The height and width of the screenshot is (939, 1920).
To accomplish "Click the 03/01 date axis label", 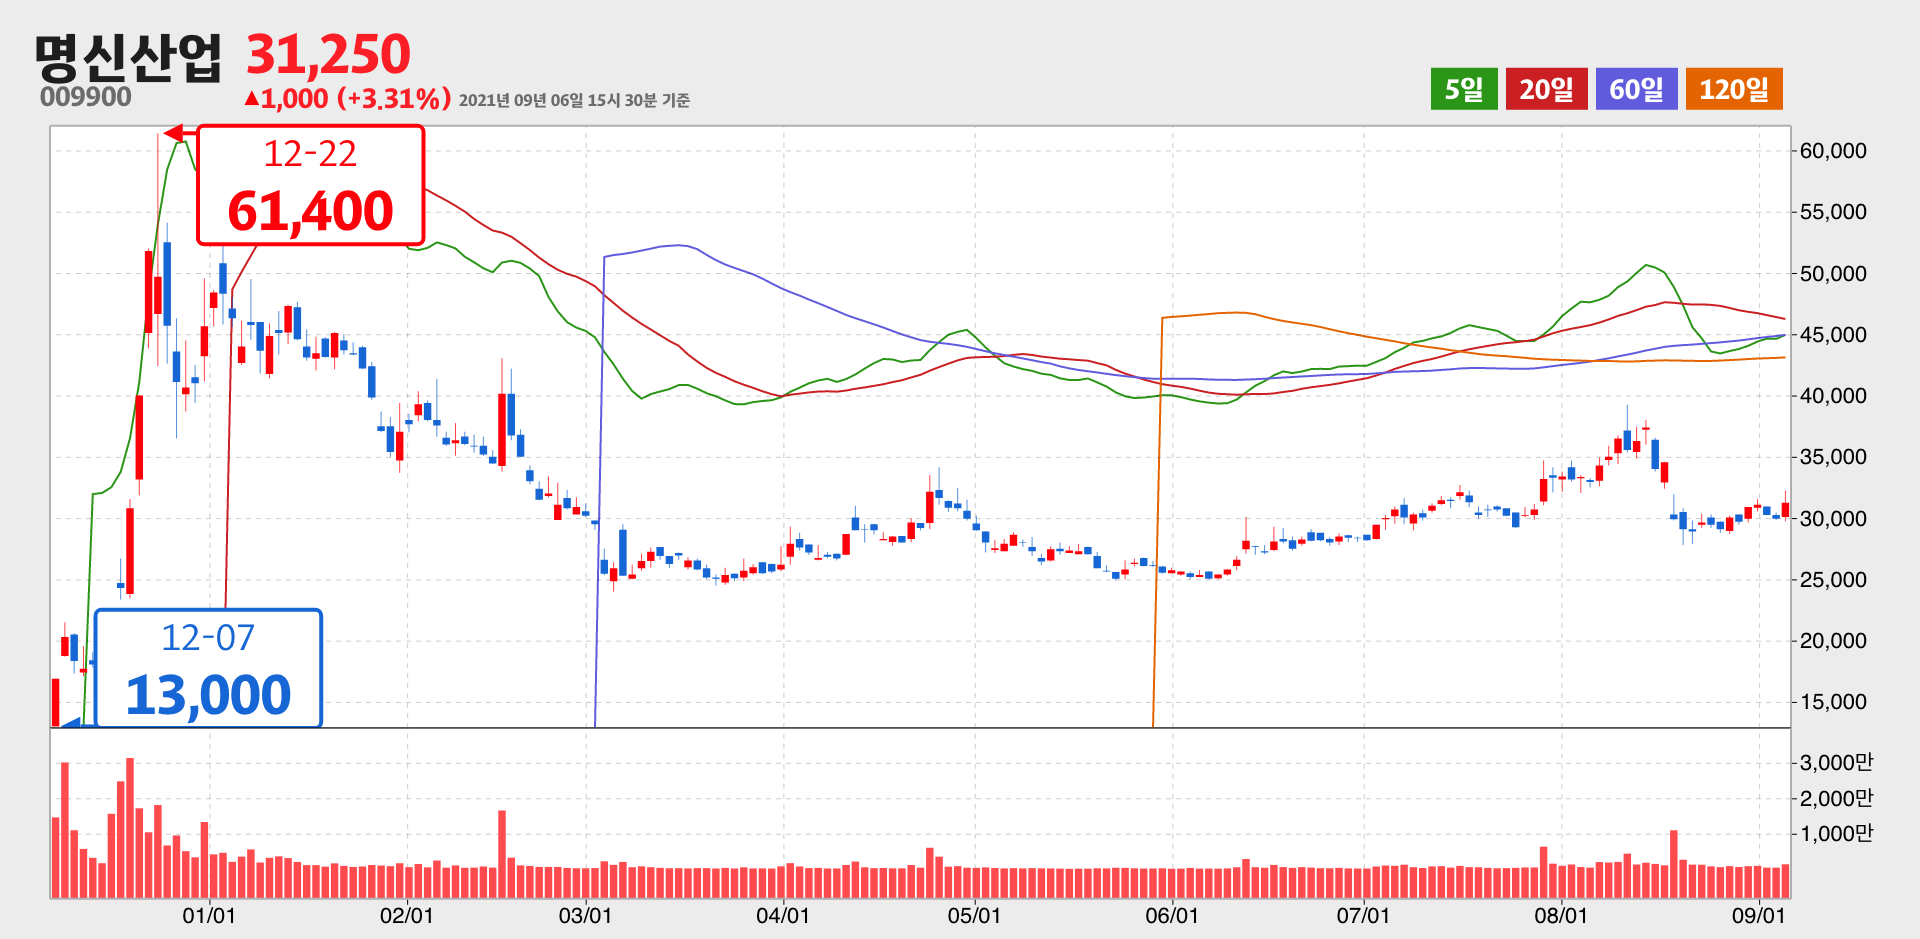I will click(585, 916).
